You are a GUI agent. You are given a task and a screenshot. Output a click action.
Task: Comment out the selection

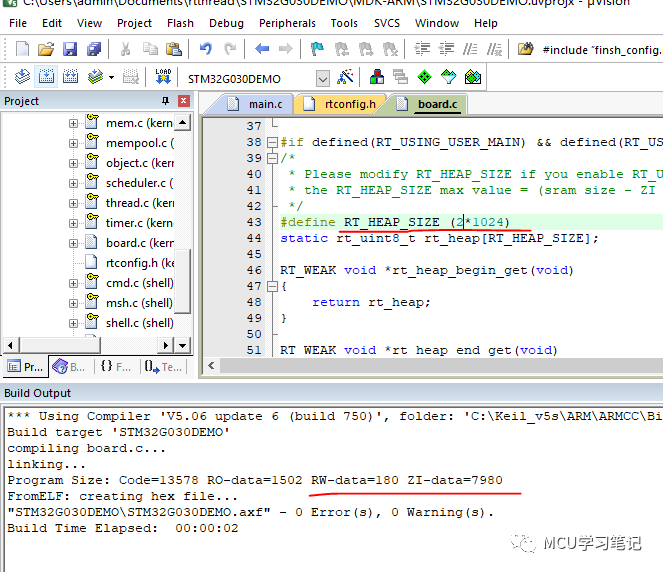[x=470, y=49]
